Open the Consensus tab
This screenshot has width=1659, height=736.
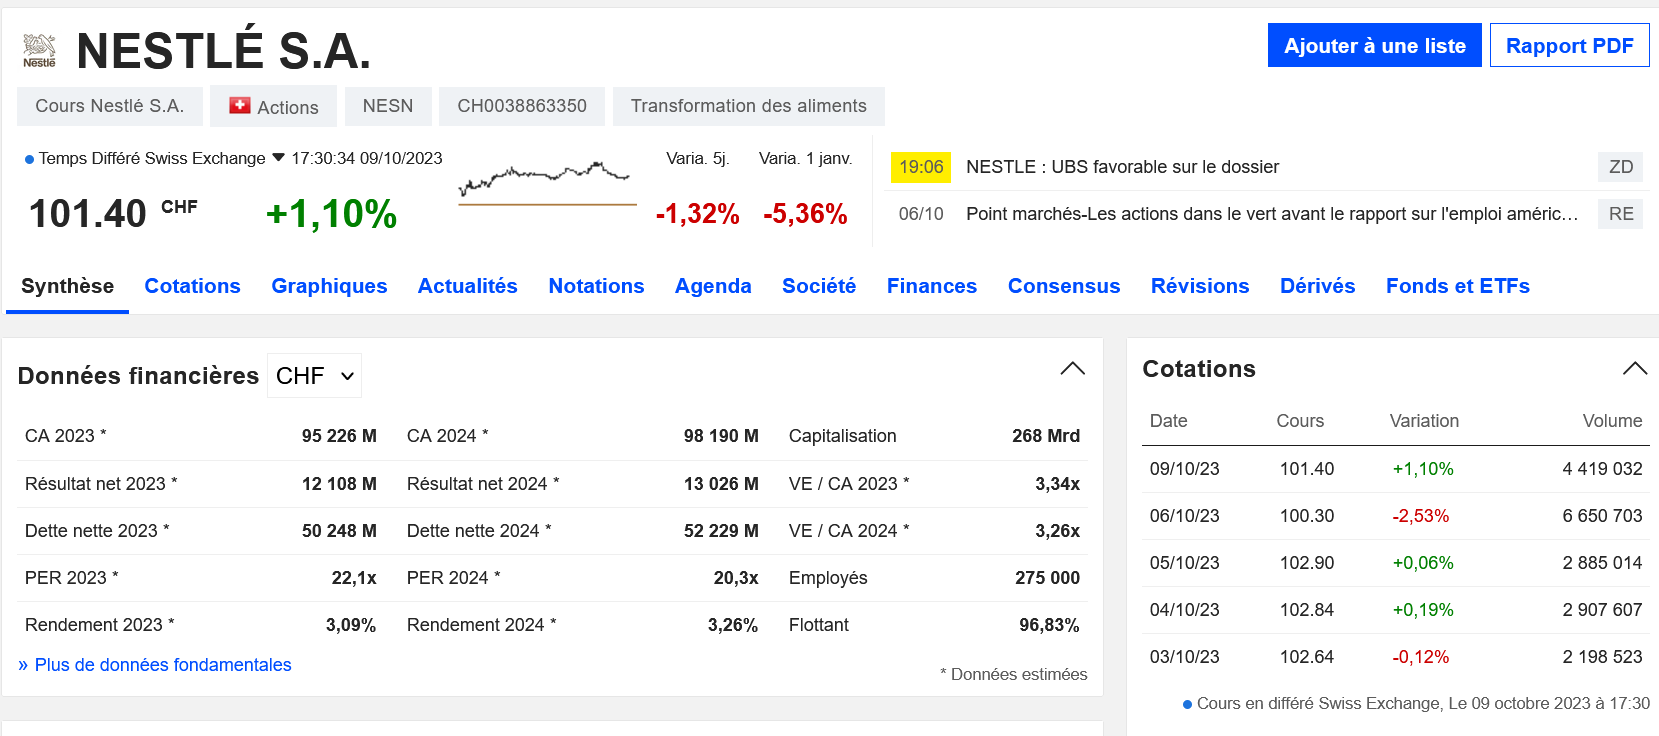point(1064,286)
